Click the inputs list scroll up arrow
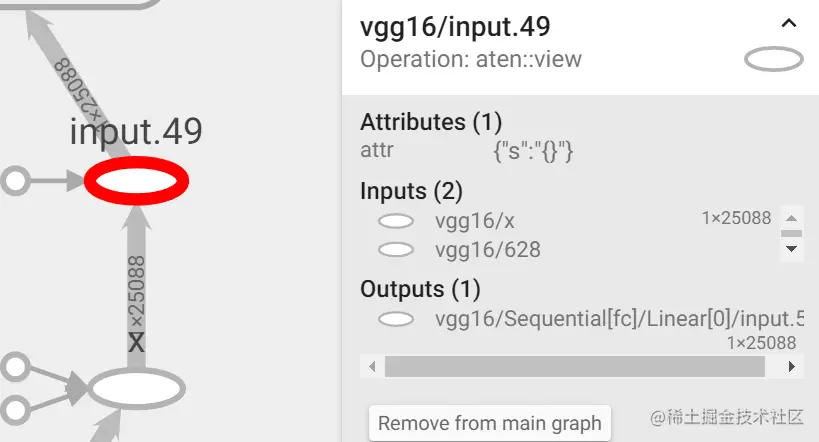 [x=791, y=218]
